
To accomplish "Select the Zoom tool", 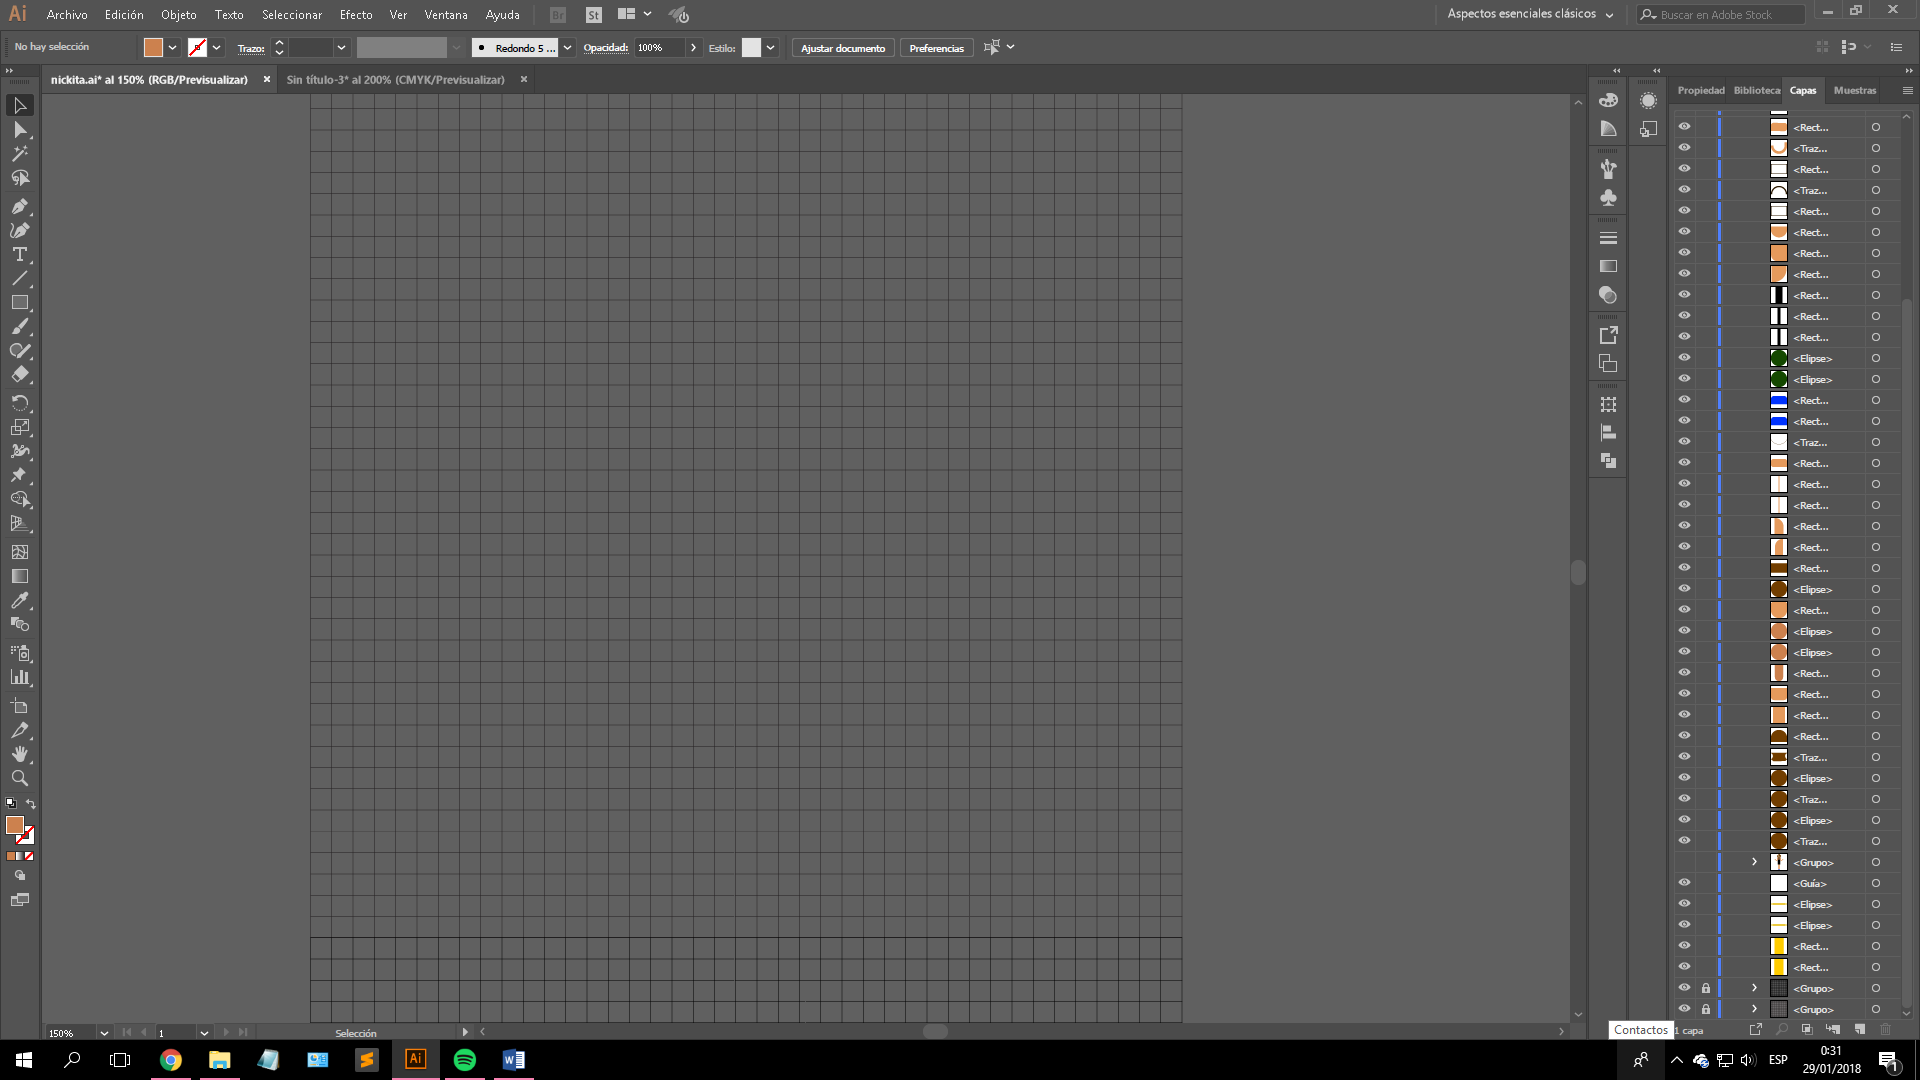I will click(x=19, y=778).
